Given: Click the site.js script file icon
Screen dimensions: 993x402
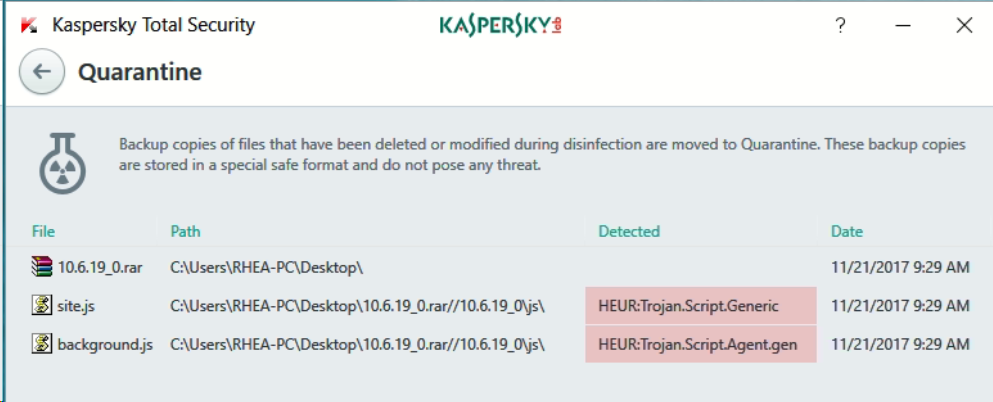Looking at the screenshot, I should tap(41, 305).
